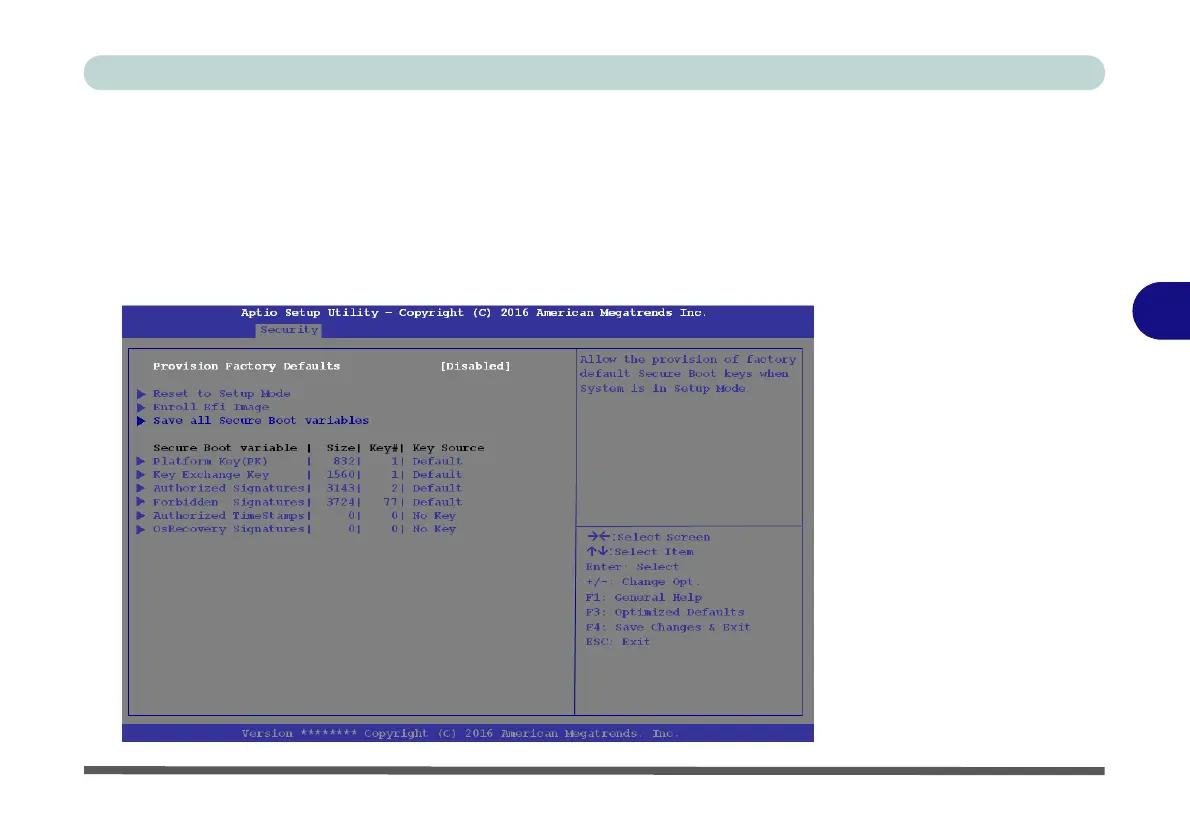This screenshot has width=1190, height=838.
Task: Expand the Authorized Signatures arrow
Action: (141, 489)
